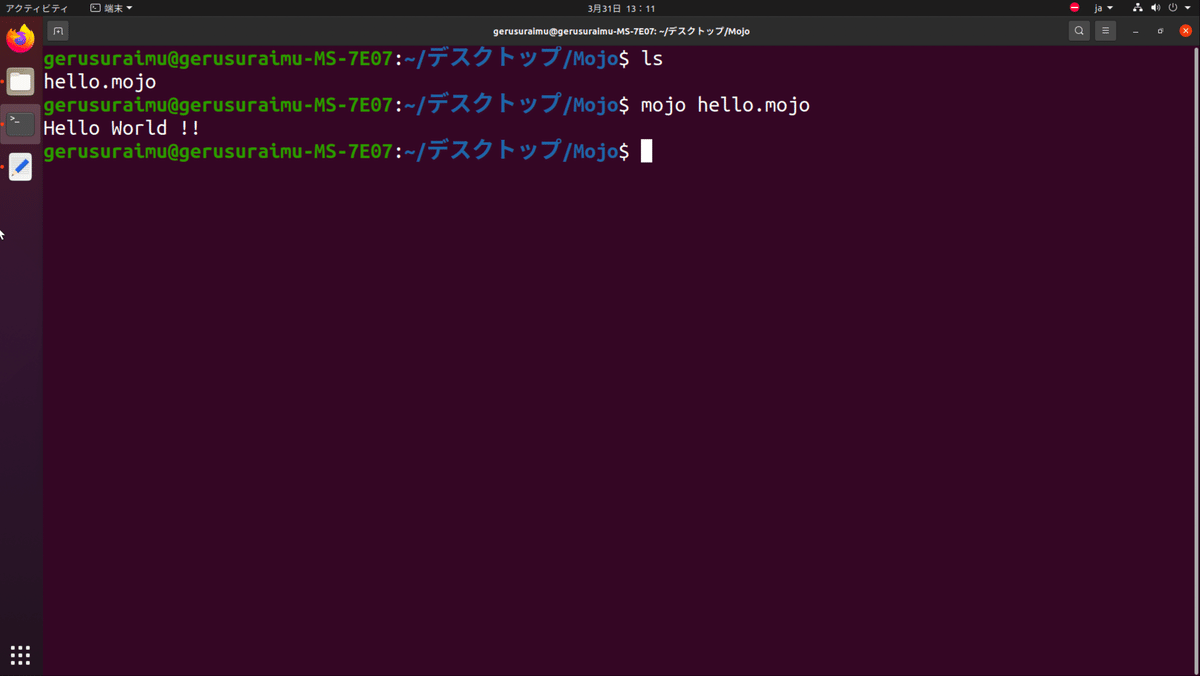
Task: Open the terminal hamburger menu
Action: 1105,31
